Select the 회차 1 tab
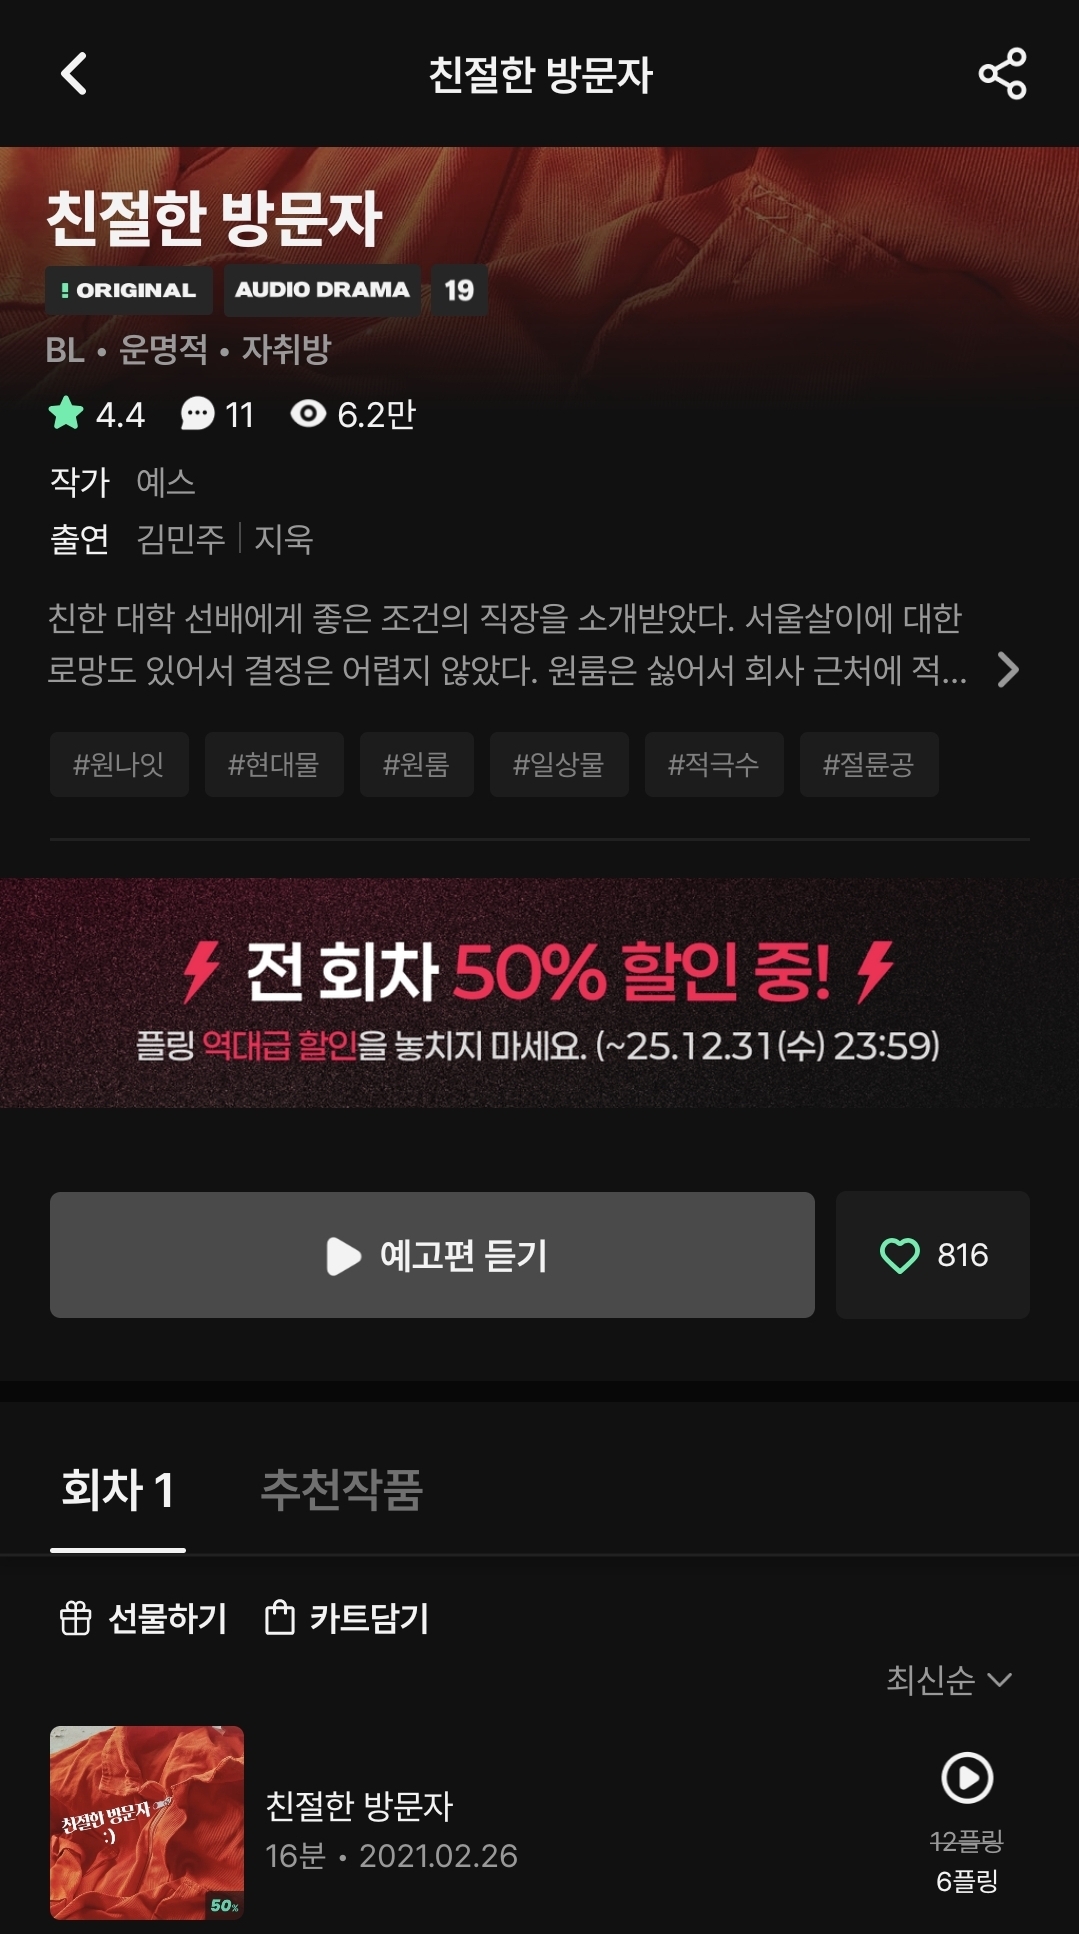Screen dimensions: 1079x1934 (x=118, y=1489)
